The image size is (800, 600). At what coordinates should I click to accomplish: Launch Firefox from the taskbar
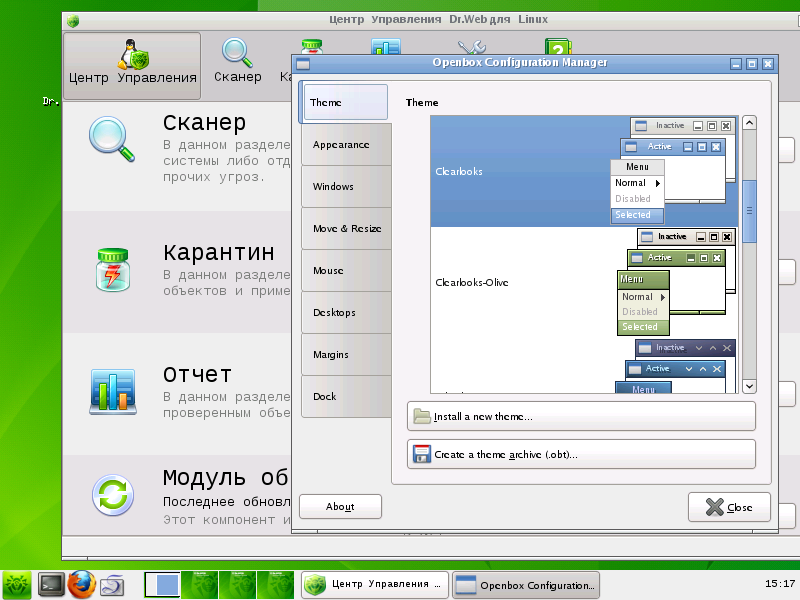point(80,582)
